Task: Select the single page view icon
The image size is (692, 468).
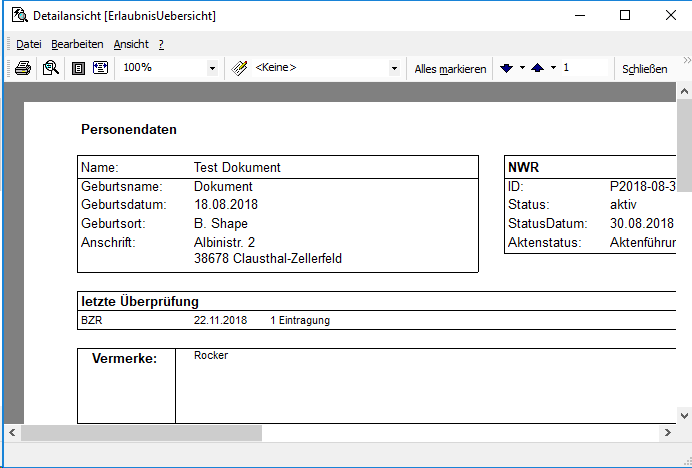Action: pyautogui.click(x=78, y=68)
